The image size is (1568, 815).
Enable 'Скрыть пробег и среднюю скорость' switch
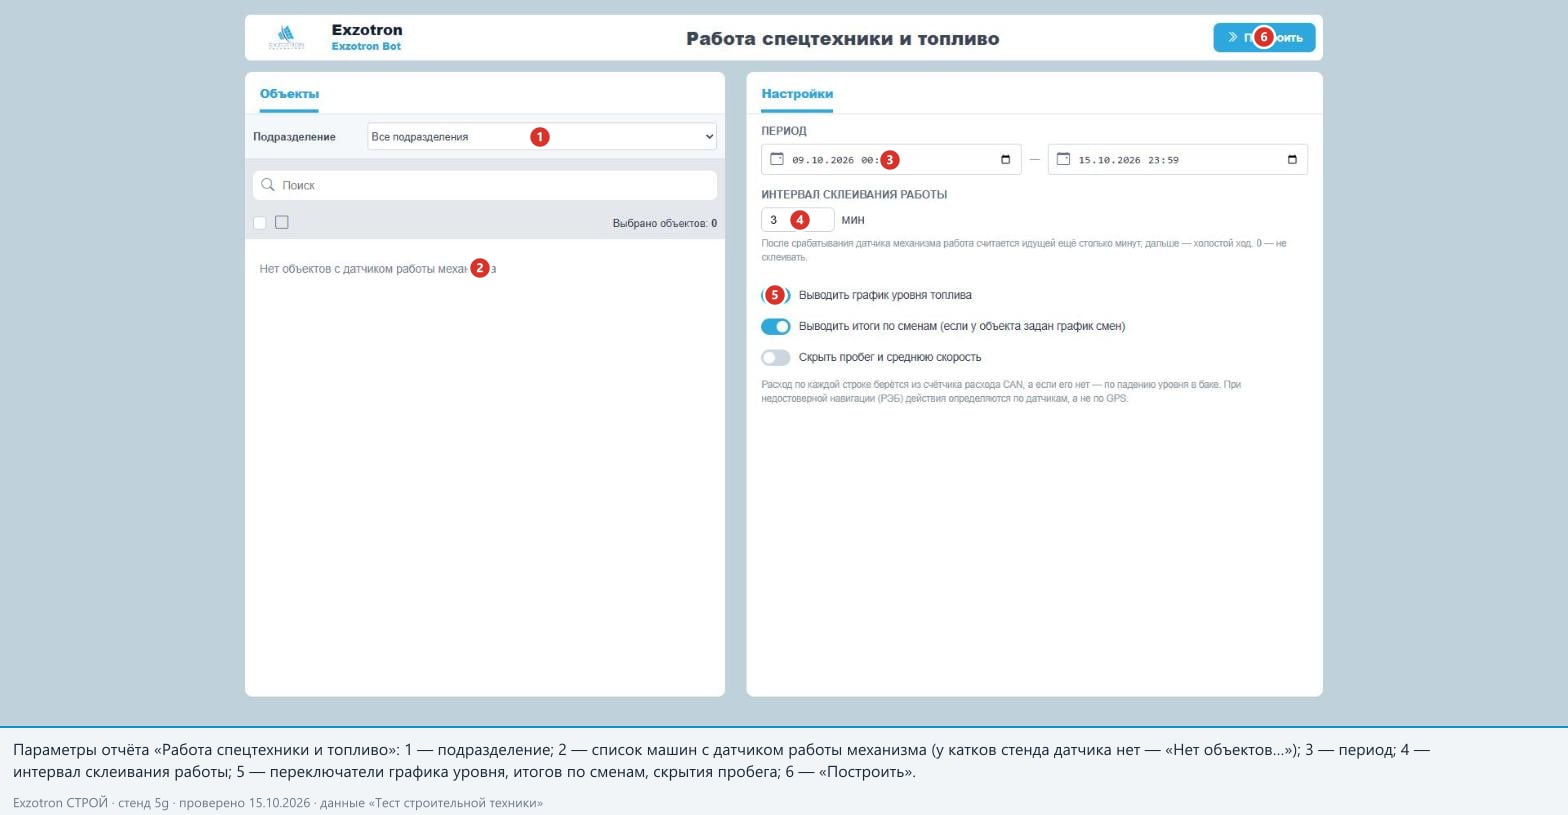(x=776, y=357)
